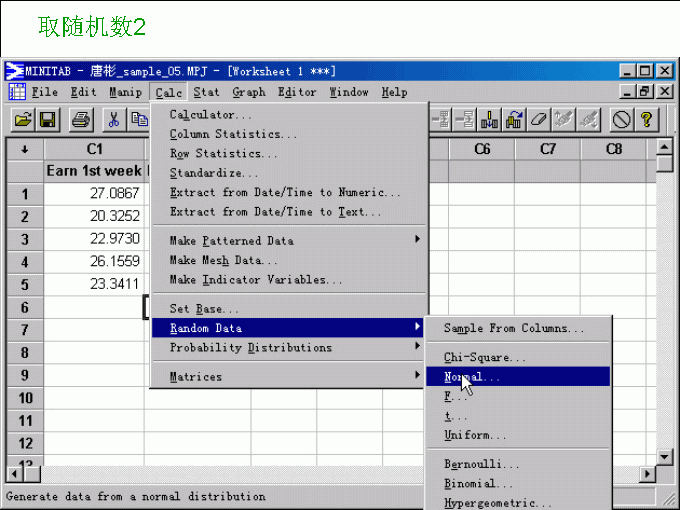Select Chi-Square... menu entry
680x510 pixels.
pyautogui.click(x=484, y=357)
